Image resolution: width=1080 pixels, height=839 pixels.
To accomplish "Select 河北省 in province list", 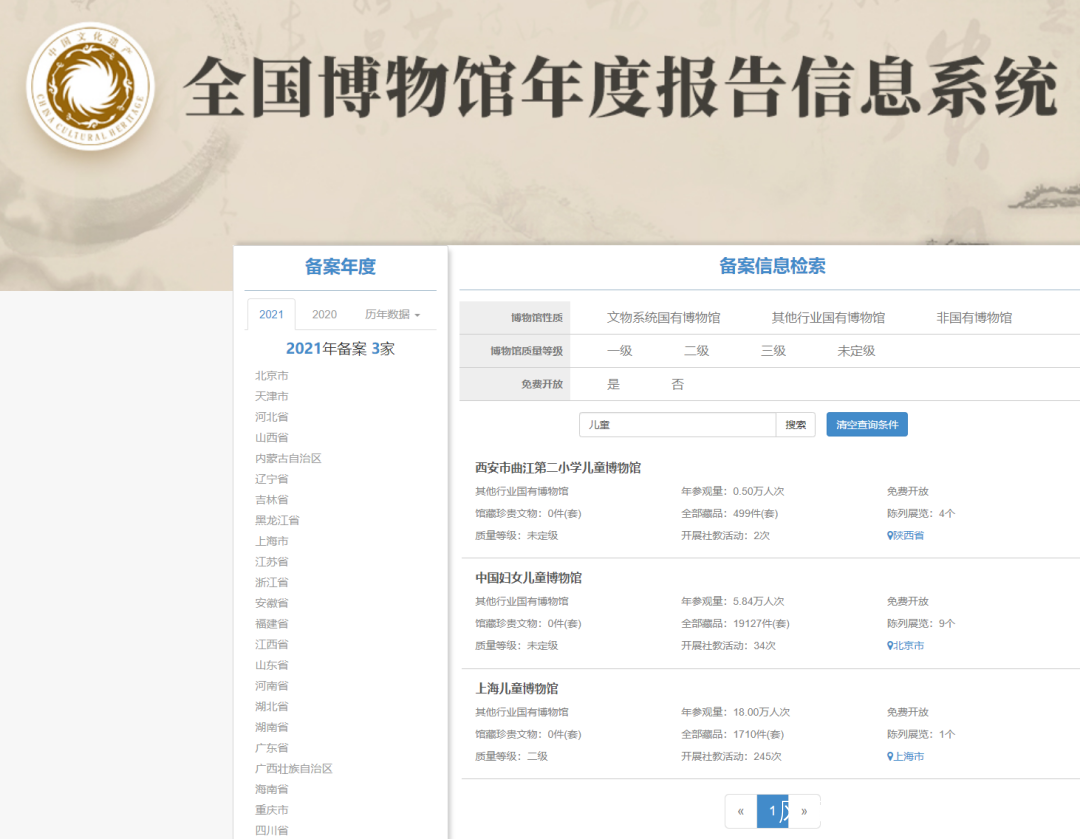I will click(x=271, y=417).
